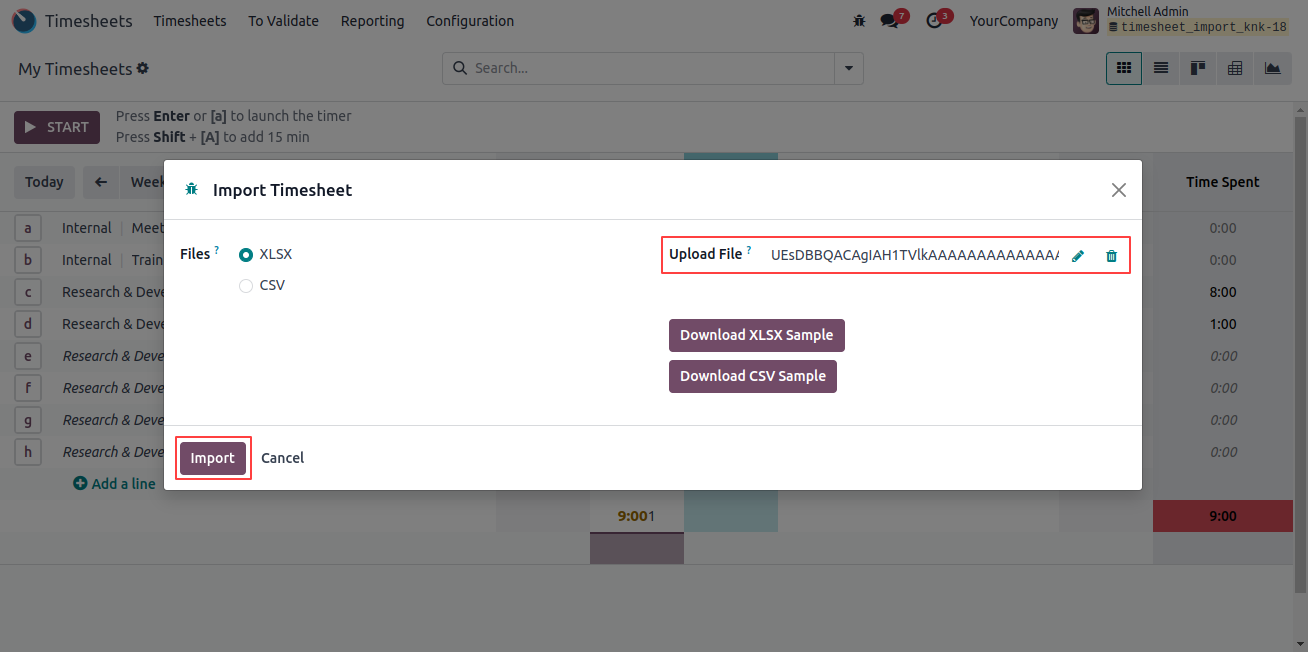Click timer shortcut key c

(27, 292)
